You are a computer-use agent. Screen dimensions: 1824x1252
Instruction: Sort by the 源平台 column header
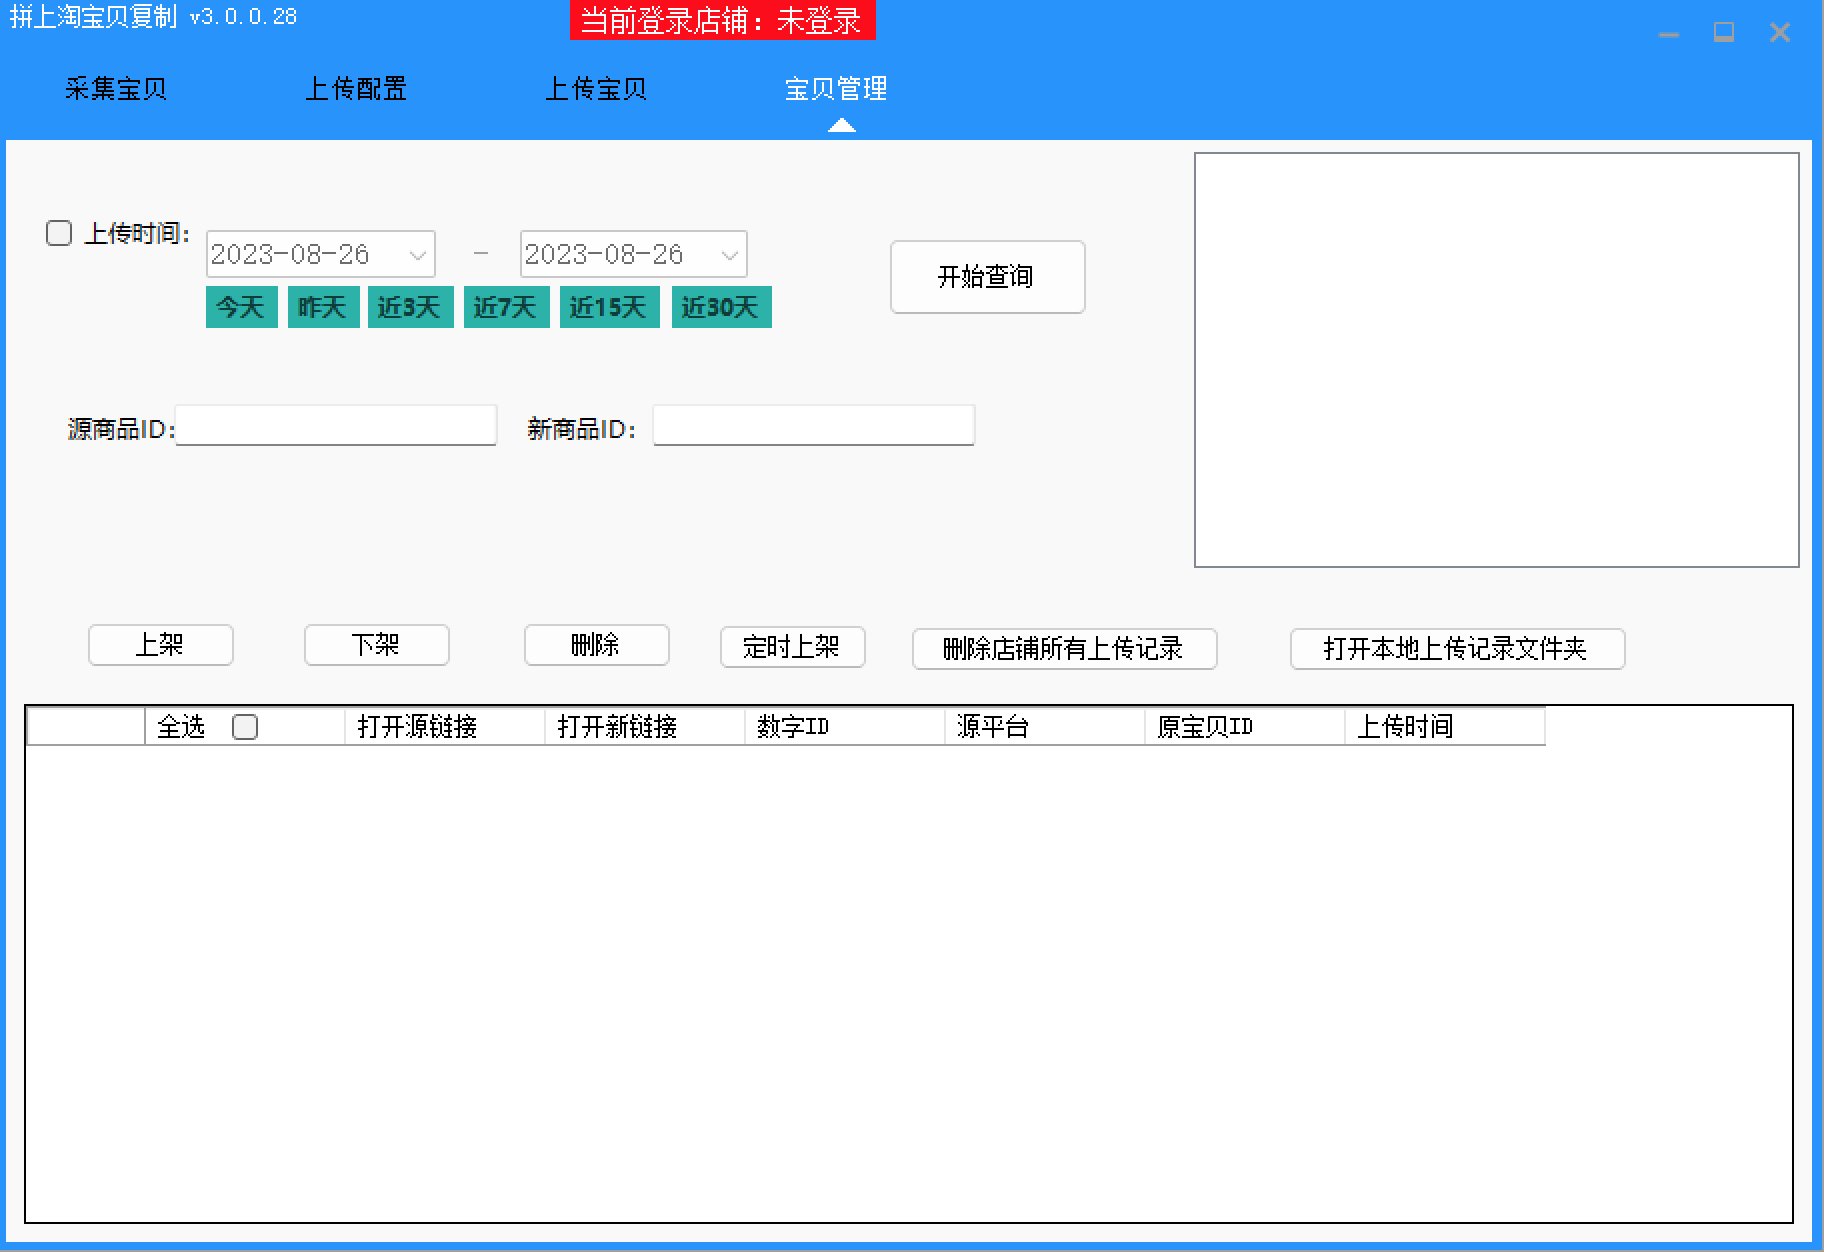pos(1045,727)
